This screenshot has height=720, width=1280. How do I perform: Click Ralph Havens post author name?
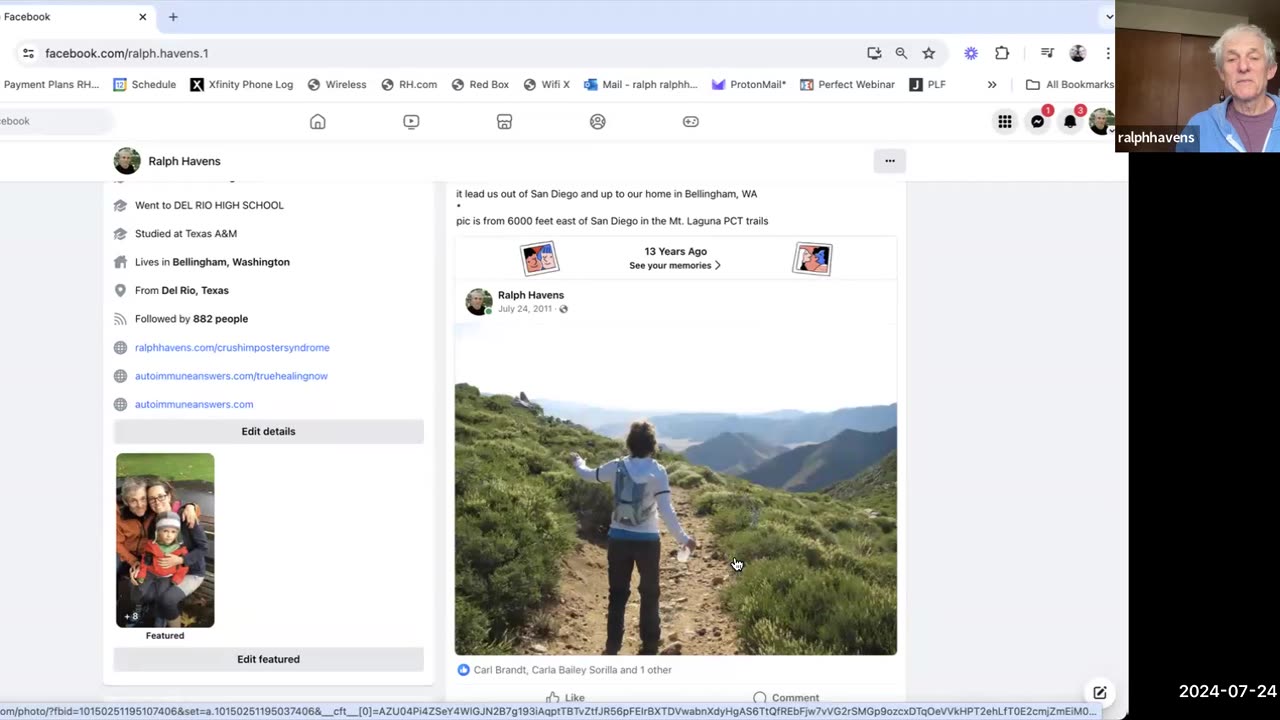pos(531,295)
